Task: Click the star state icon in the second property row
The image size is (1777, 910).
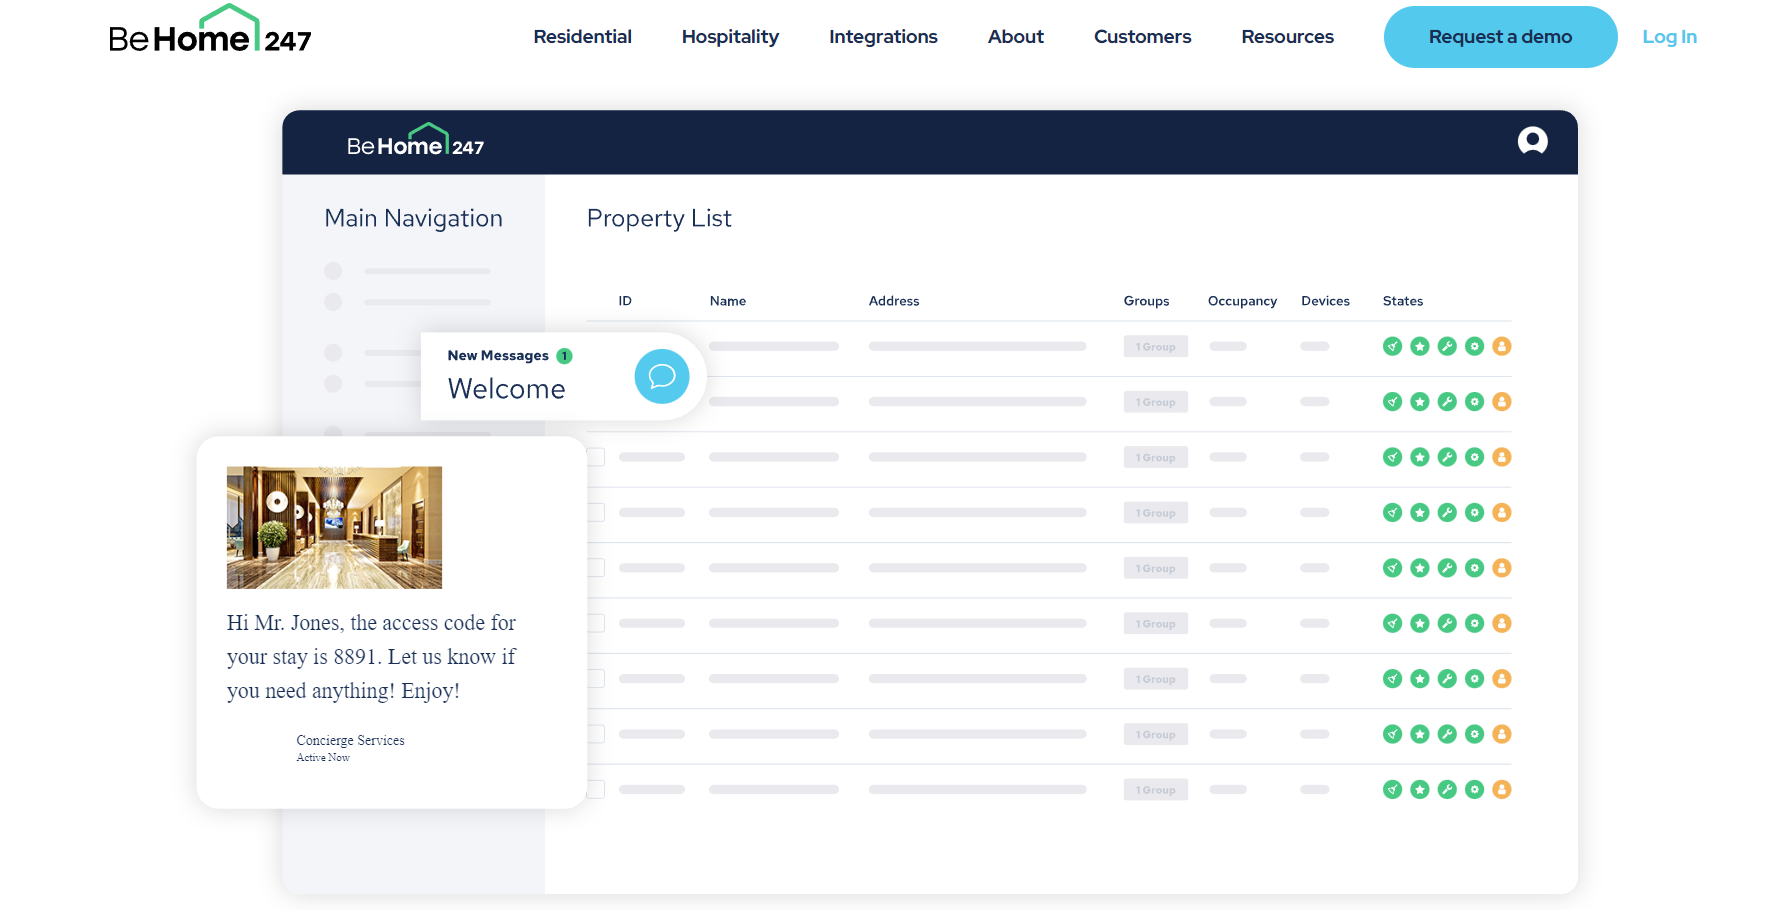Action: click(x=1419, y=401)
